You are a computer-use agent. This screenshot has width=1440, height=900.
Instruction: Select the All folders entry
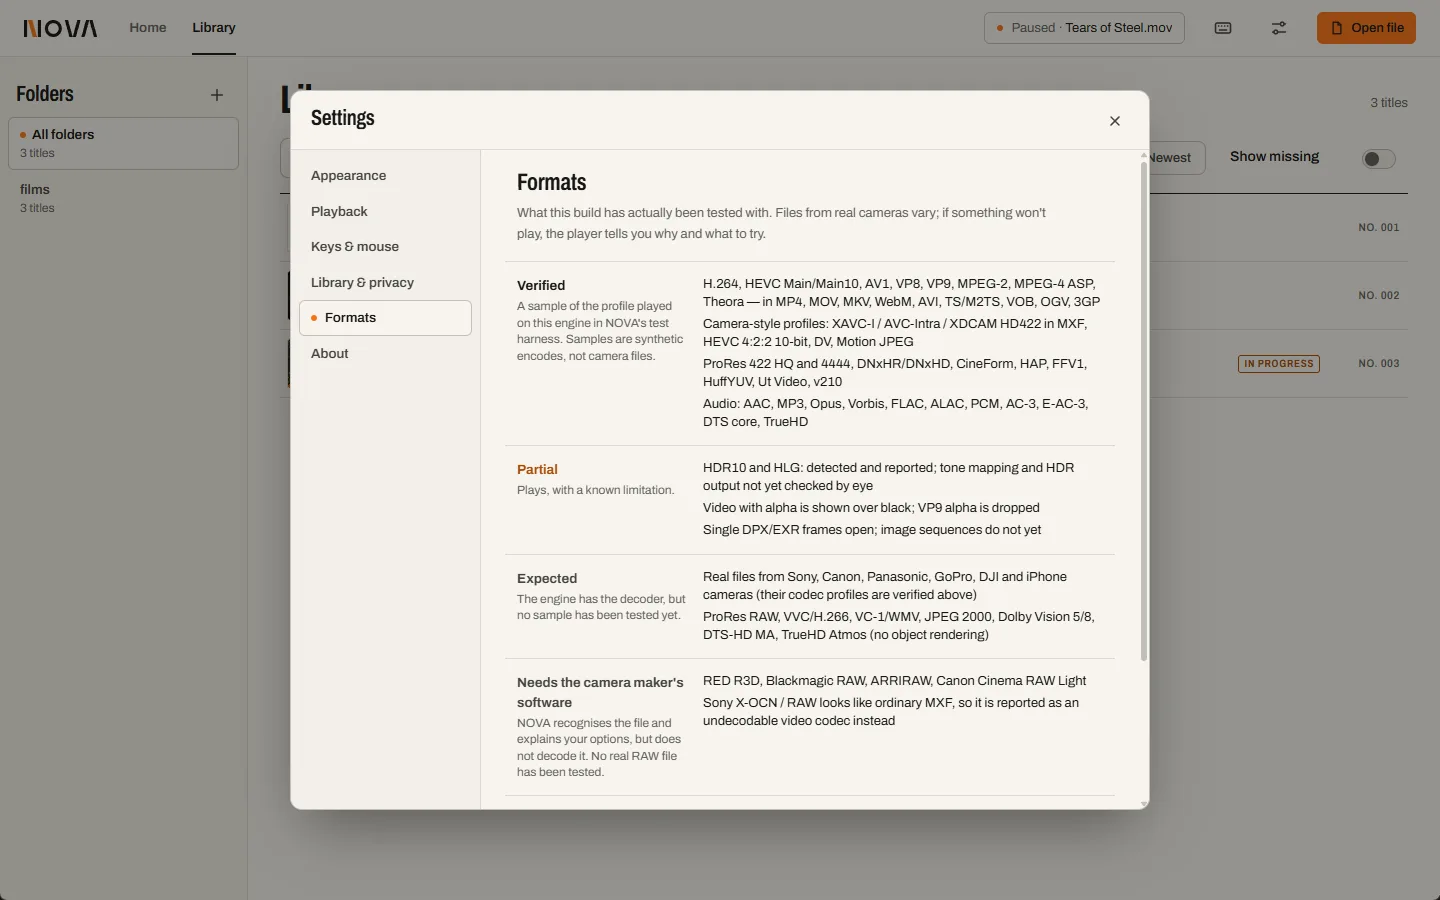point(123,143)
